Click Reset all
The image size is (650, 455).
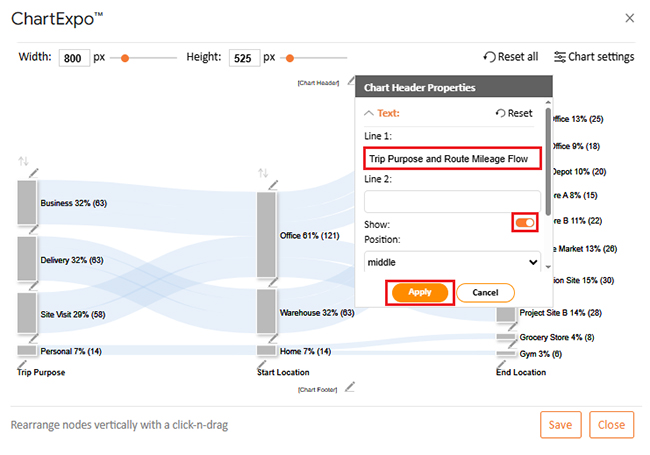(x=511, y=57)
